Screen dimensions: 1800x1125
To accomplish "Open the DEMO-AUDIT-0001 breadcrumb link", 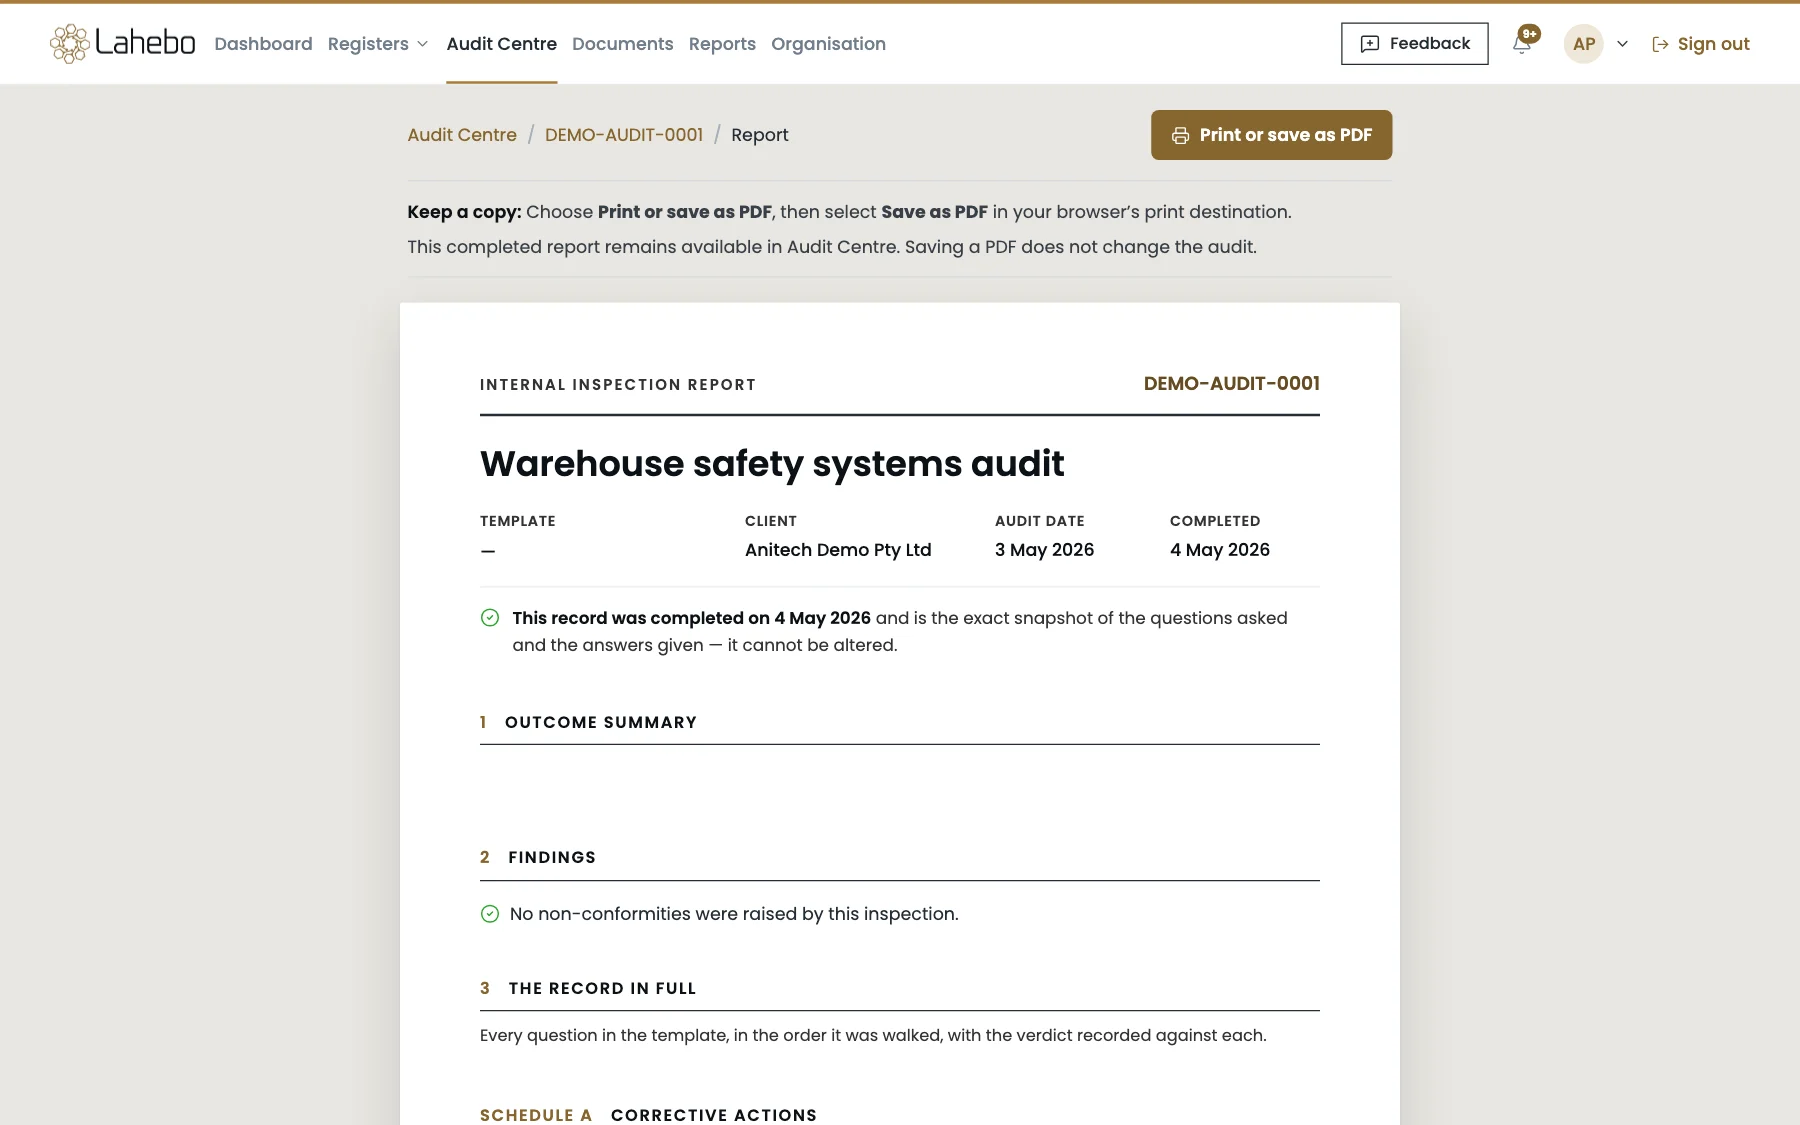I will tap(624, 135).
